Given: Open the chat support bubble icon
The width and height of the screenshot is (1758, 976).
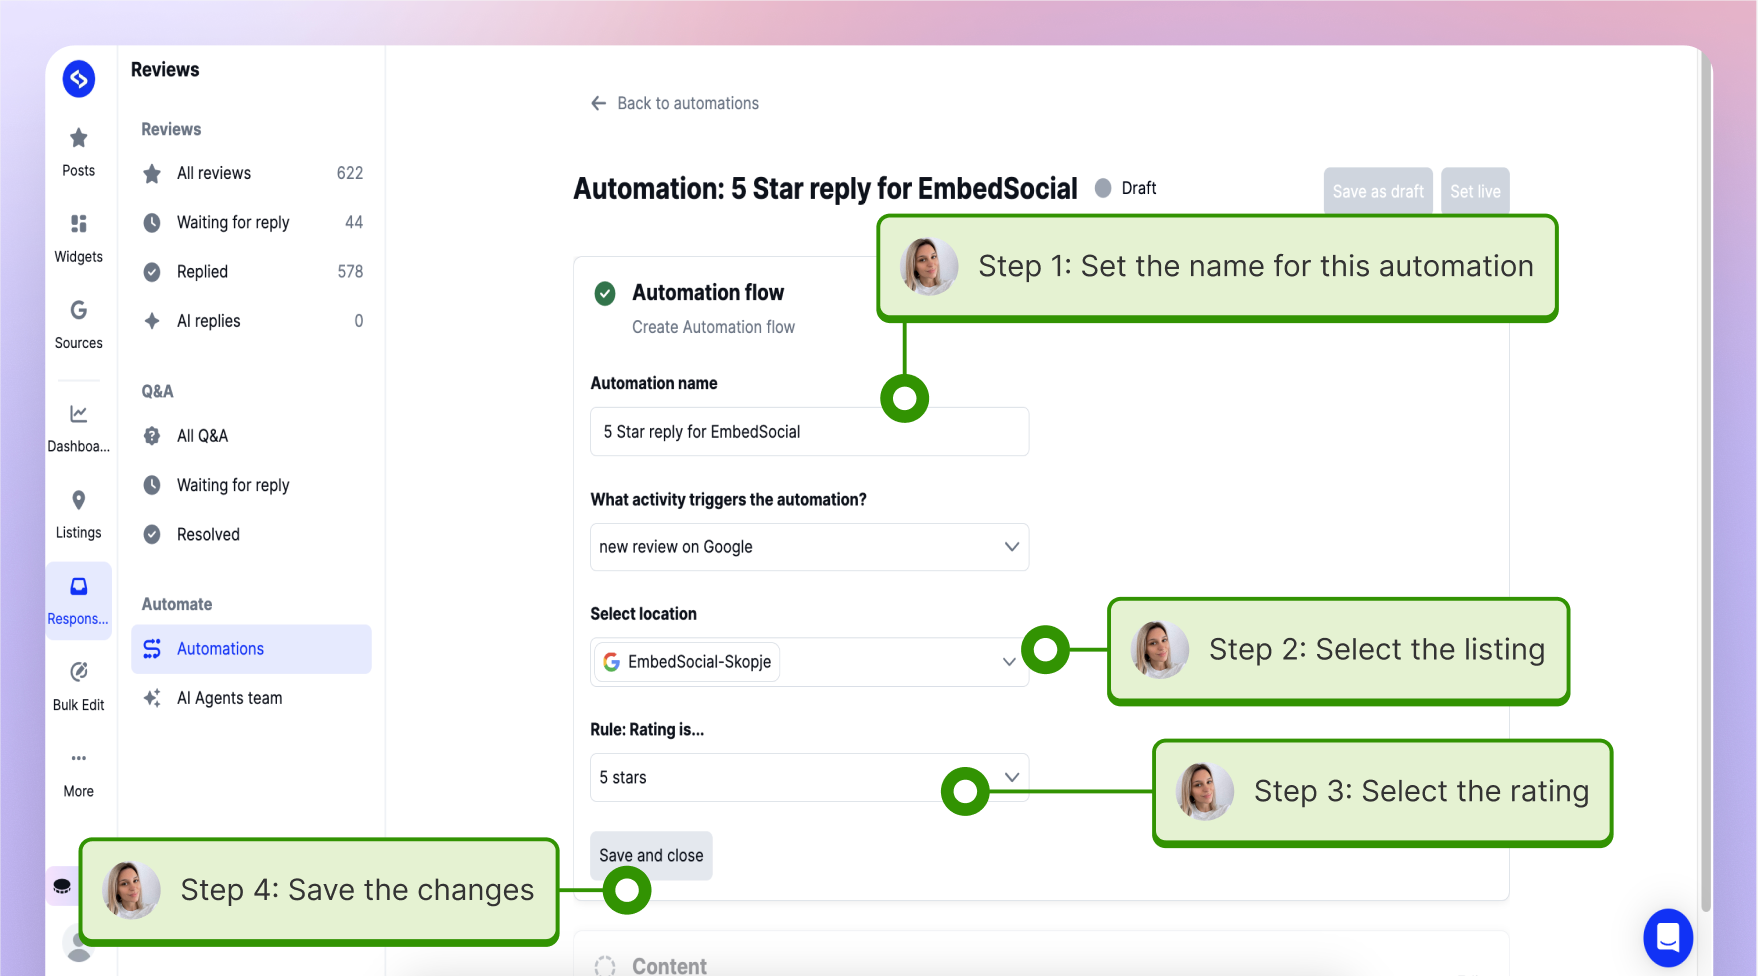Looking at the screenshot, I should 1668,937.
